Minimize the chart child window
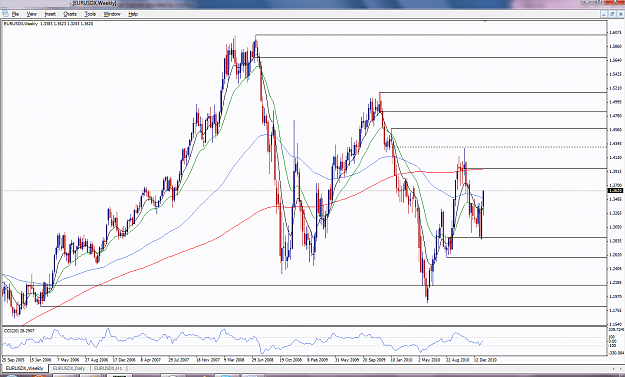The height and width of the screenshot is (377, 625). tap(605, 14)
